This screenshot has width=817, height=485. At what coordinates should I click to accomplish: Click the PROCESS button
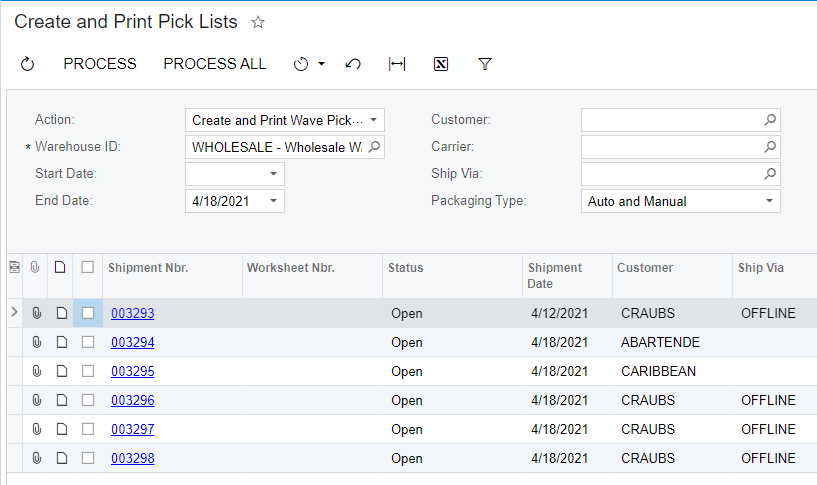[x=100, y=64]
